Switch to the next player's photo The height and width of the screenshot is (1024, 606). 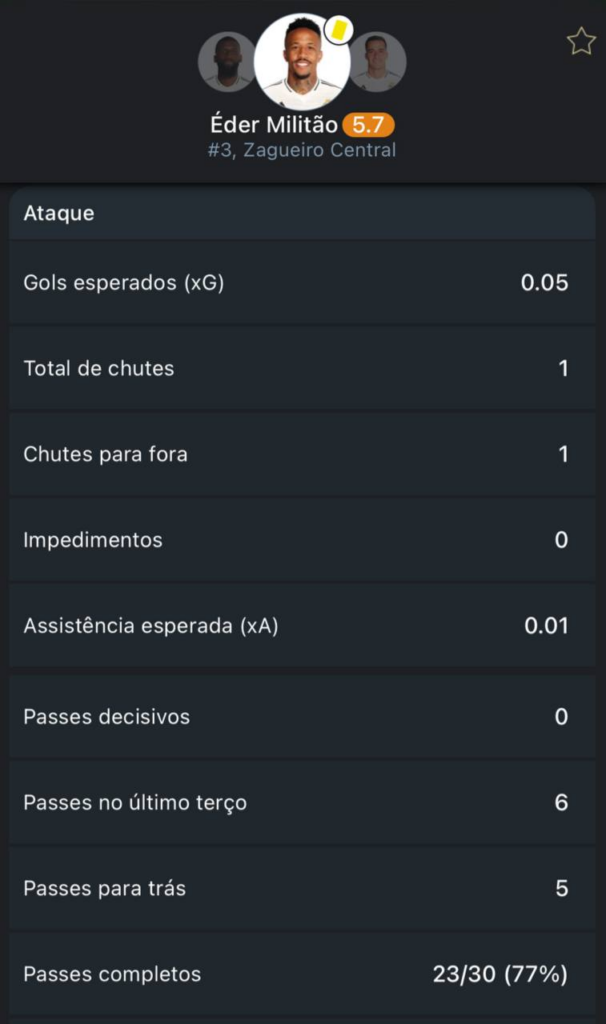tap(377, 61)
